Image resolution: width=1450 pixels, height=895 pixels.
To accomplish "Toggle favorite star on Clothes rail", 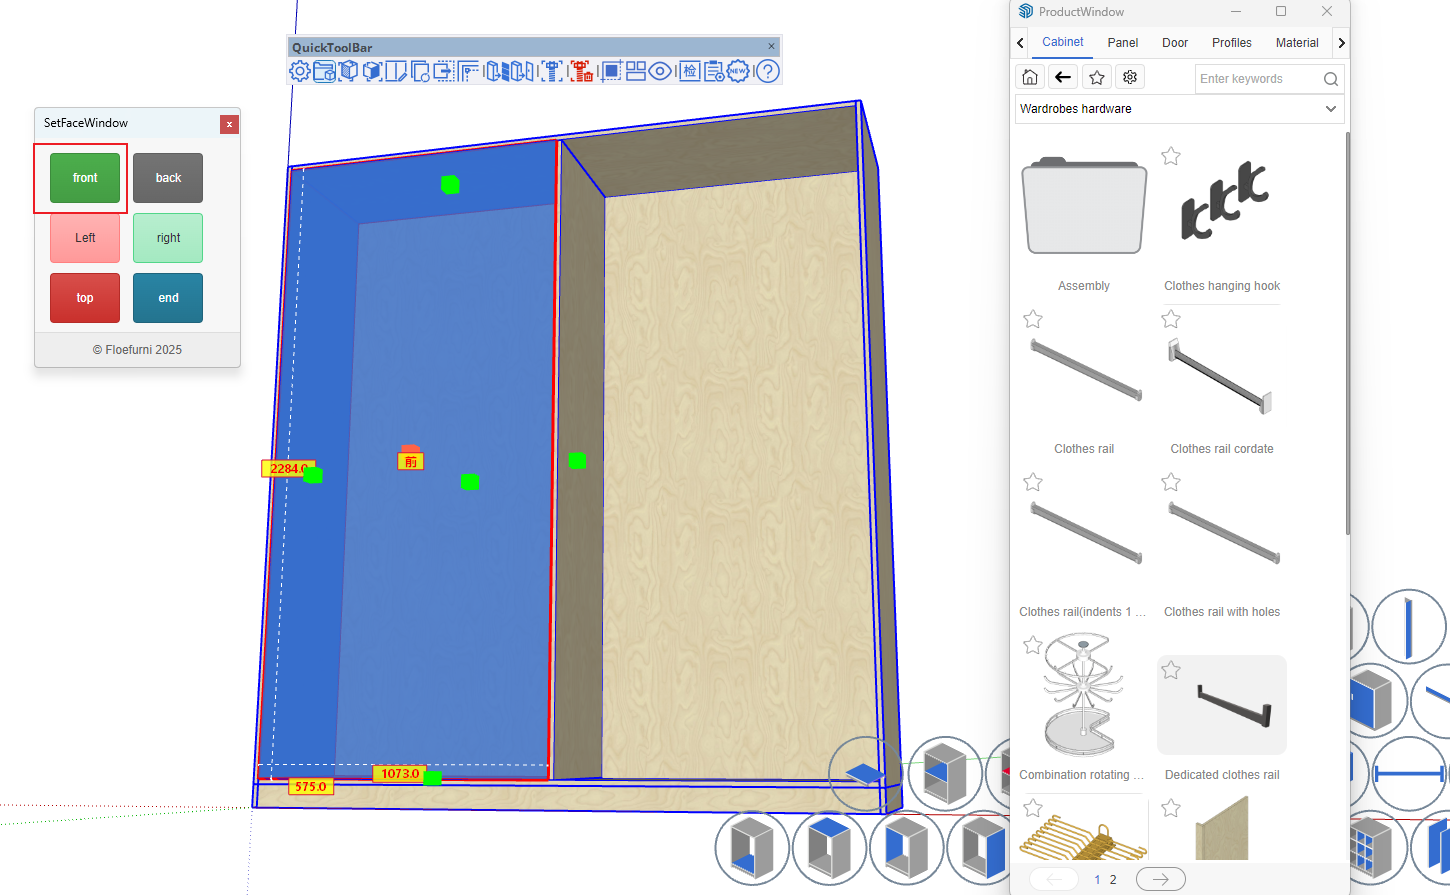I will pyautogui.click(x=1033, y=319).
